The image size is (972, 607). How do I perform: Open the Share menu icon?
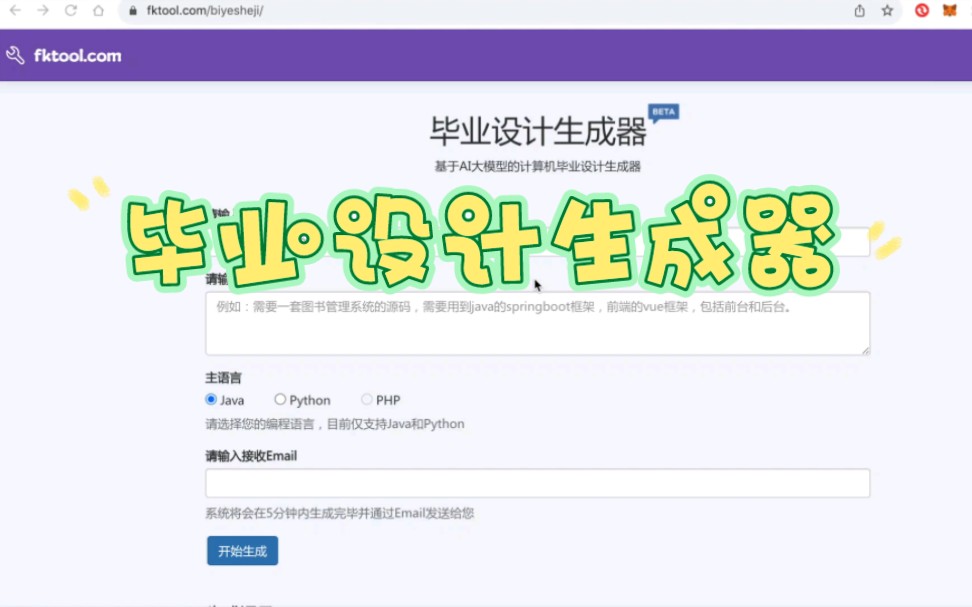(x=859, y=12)
